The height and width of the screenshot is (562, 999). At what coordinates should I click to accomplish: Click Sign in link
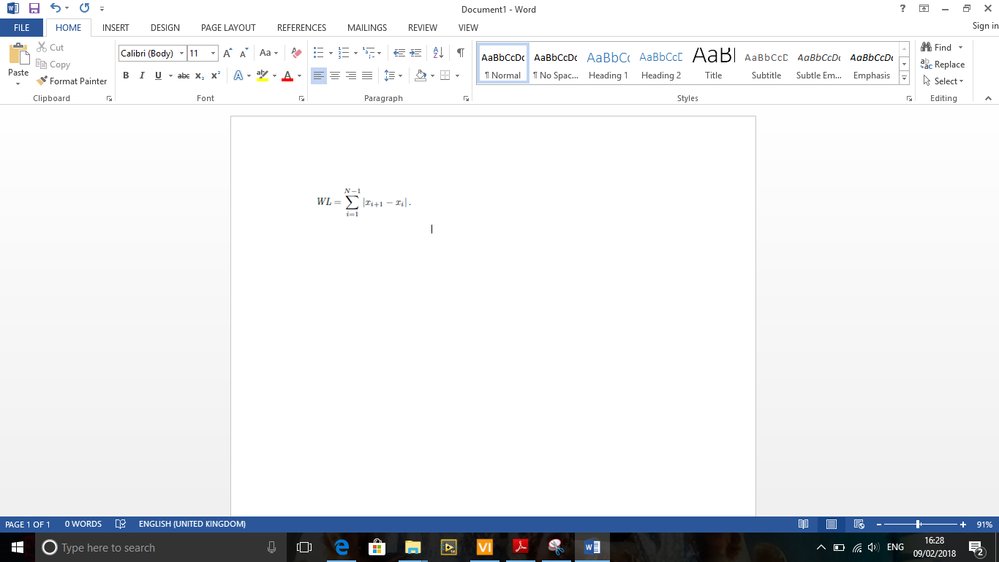pyautogui.click(x=985, y=25)
